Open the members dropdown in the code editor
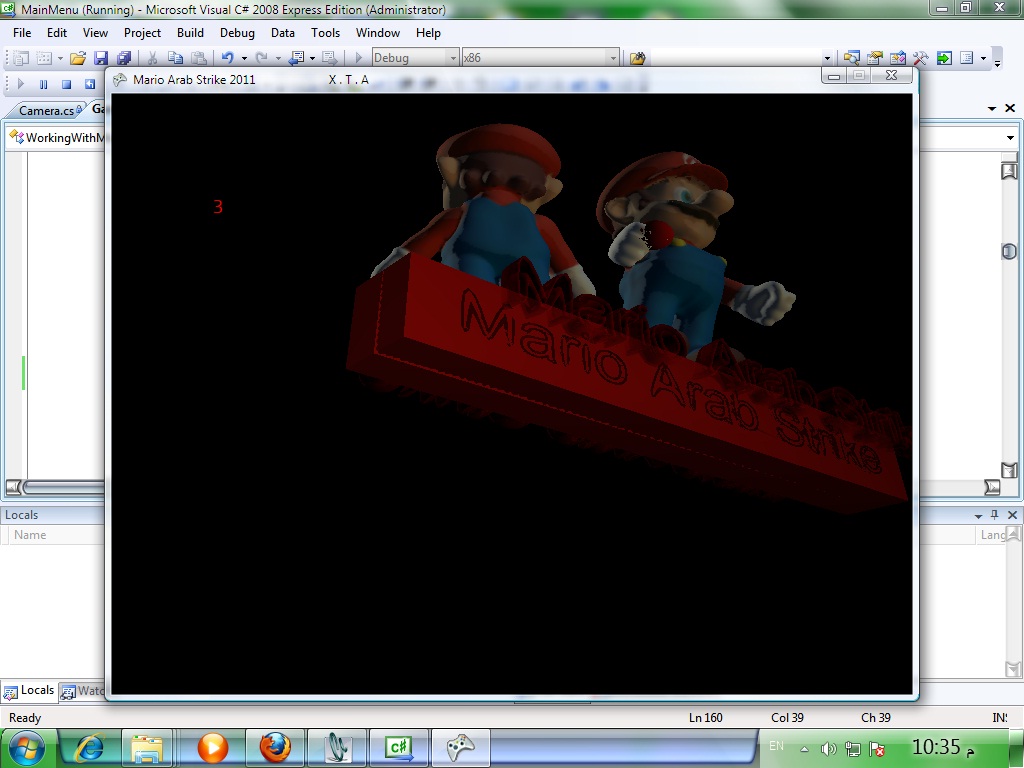1024x768 pixels. click(1010, 138)
